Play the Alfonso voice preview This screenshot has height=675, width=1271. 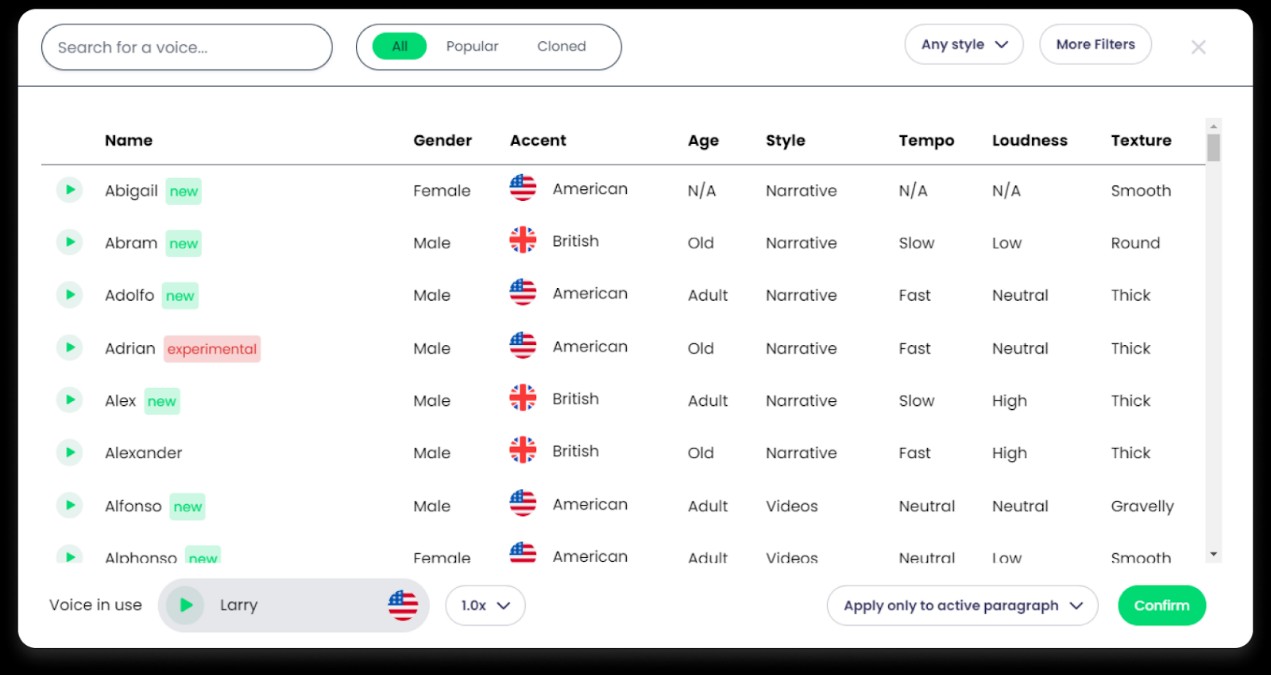pos(69,505)
